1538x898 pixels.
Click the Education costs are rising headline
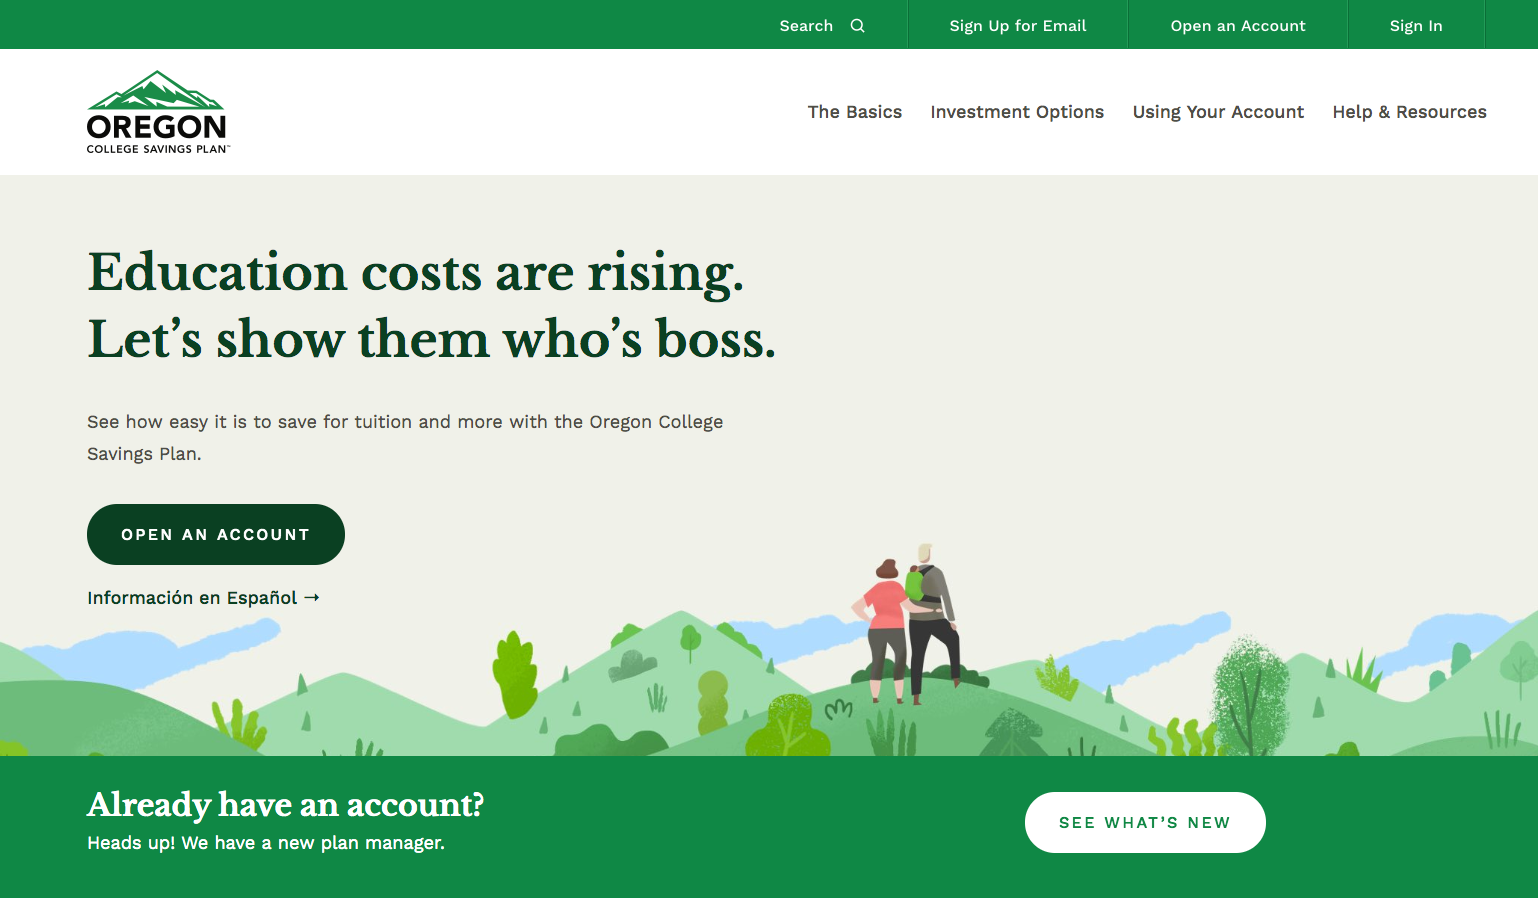(431, 305)
